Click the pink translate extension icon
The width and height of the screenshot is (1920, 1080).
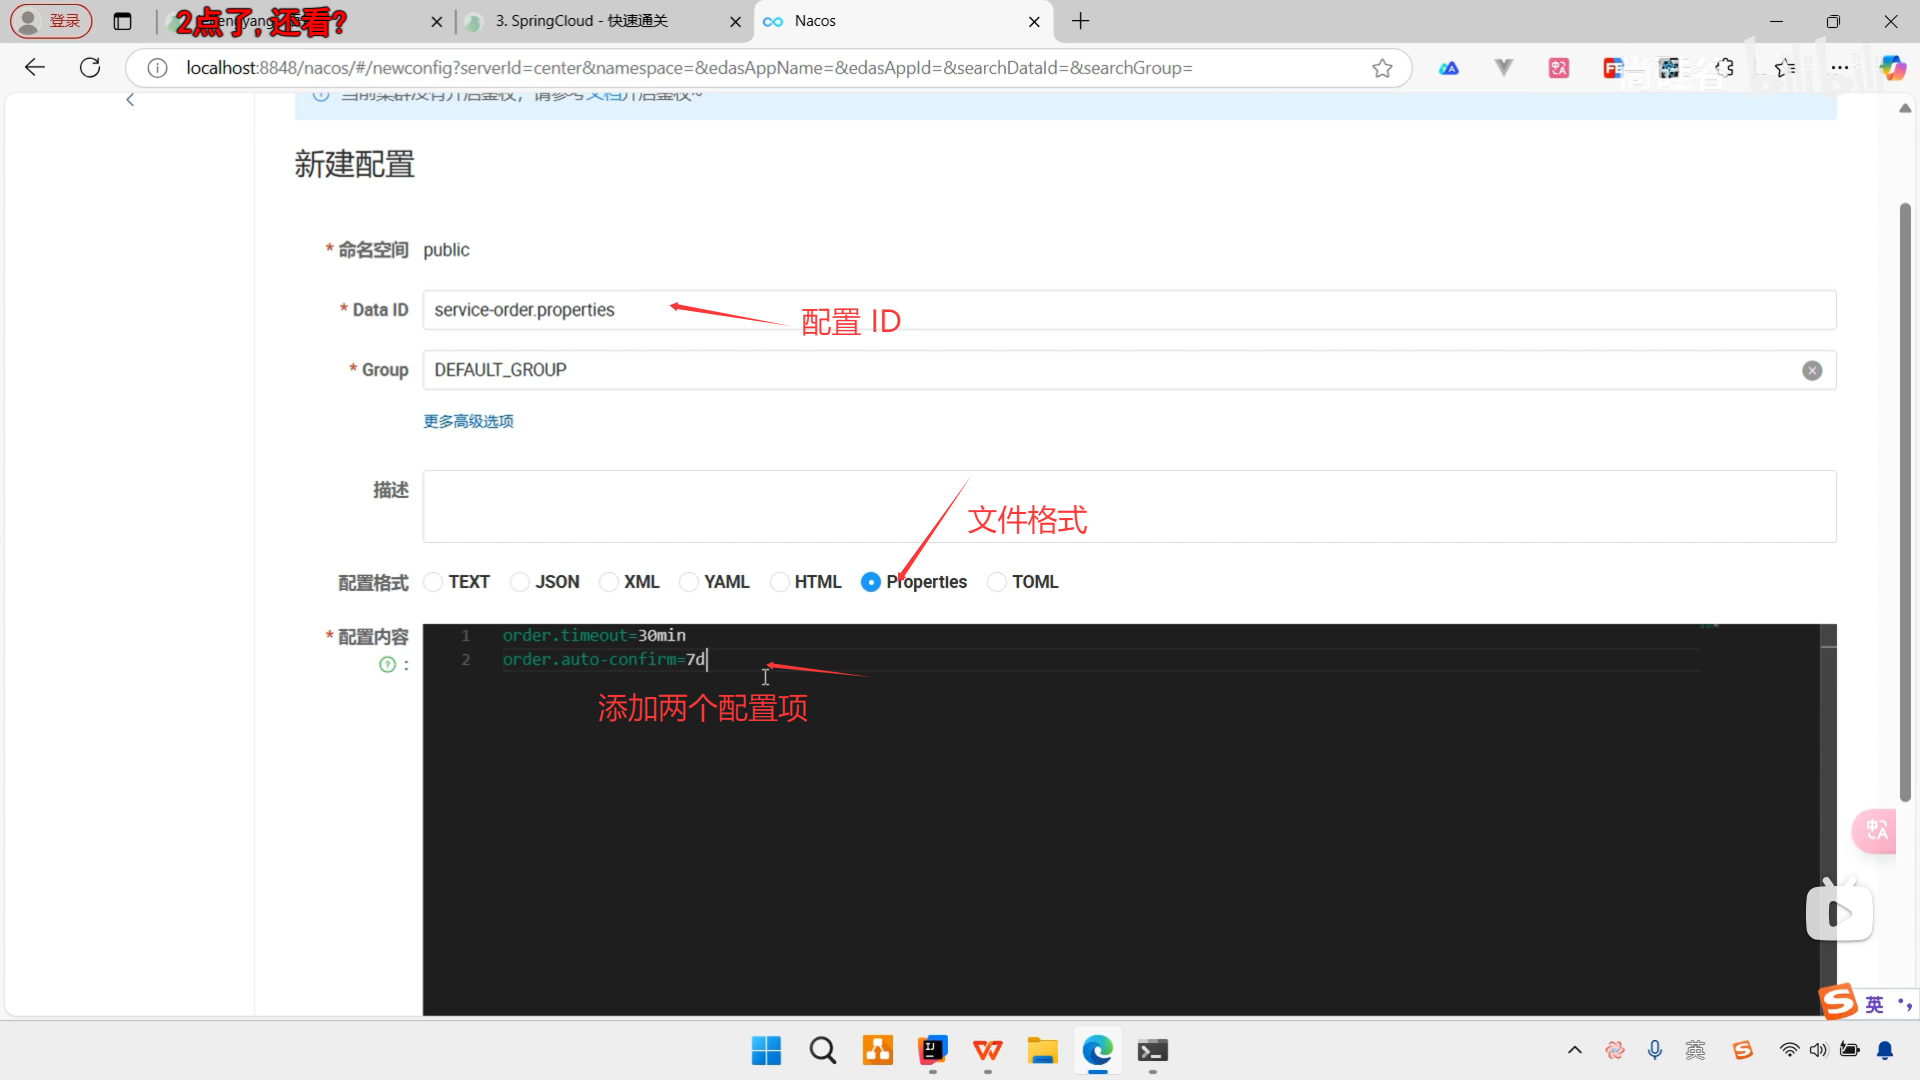point(1559,68)
